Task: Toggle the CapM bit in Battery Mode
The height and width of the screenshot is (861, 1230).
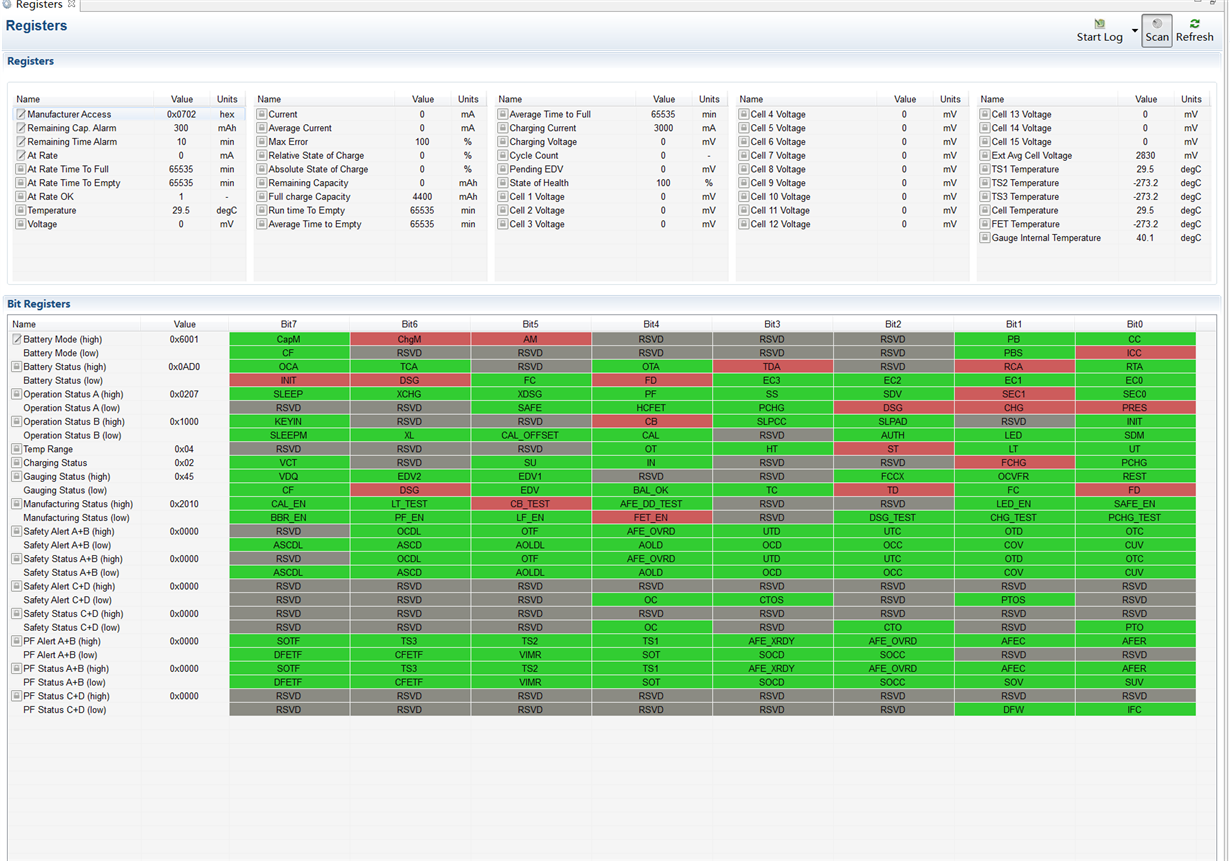Action: pyautogui.click(x=289, y=340)
